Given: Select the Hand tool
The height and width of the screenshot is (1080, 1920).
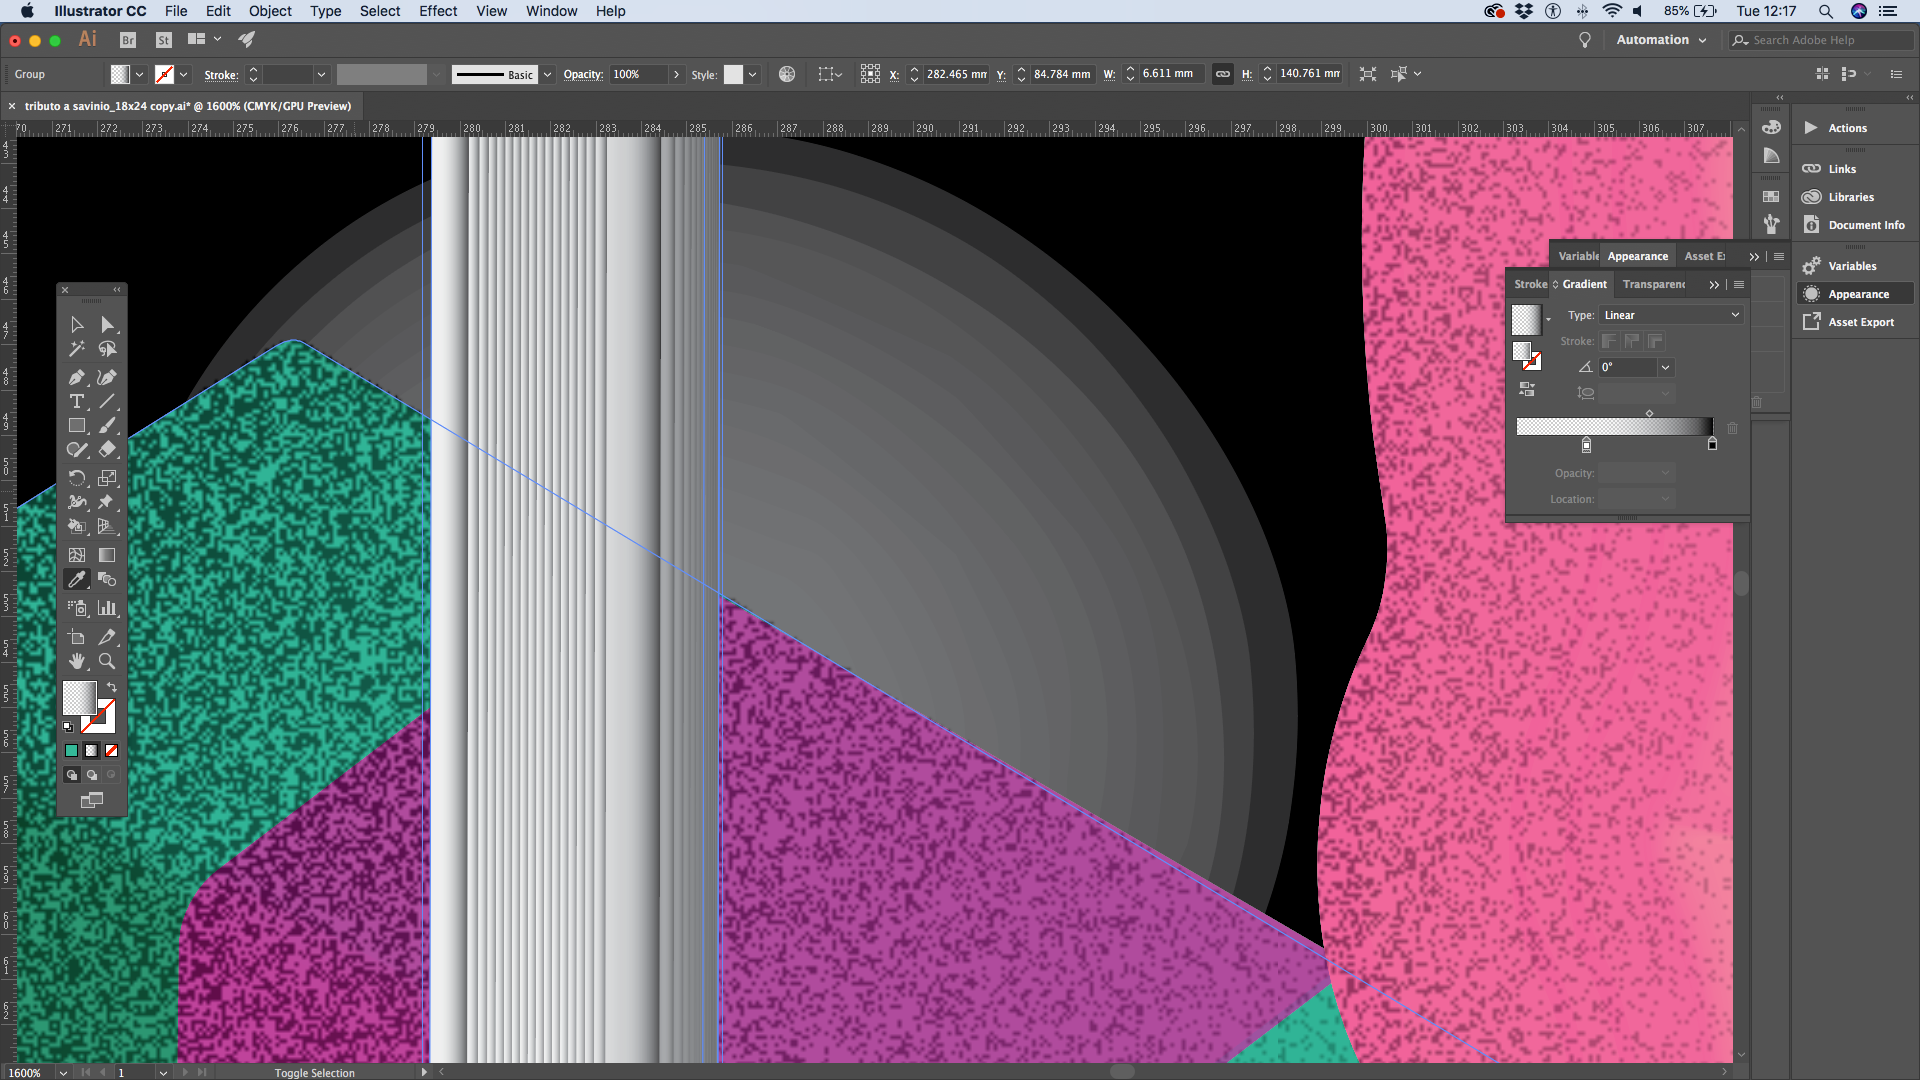Looking at the screenshot, I should [x=76, y=661].
